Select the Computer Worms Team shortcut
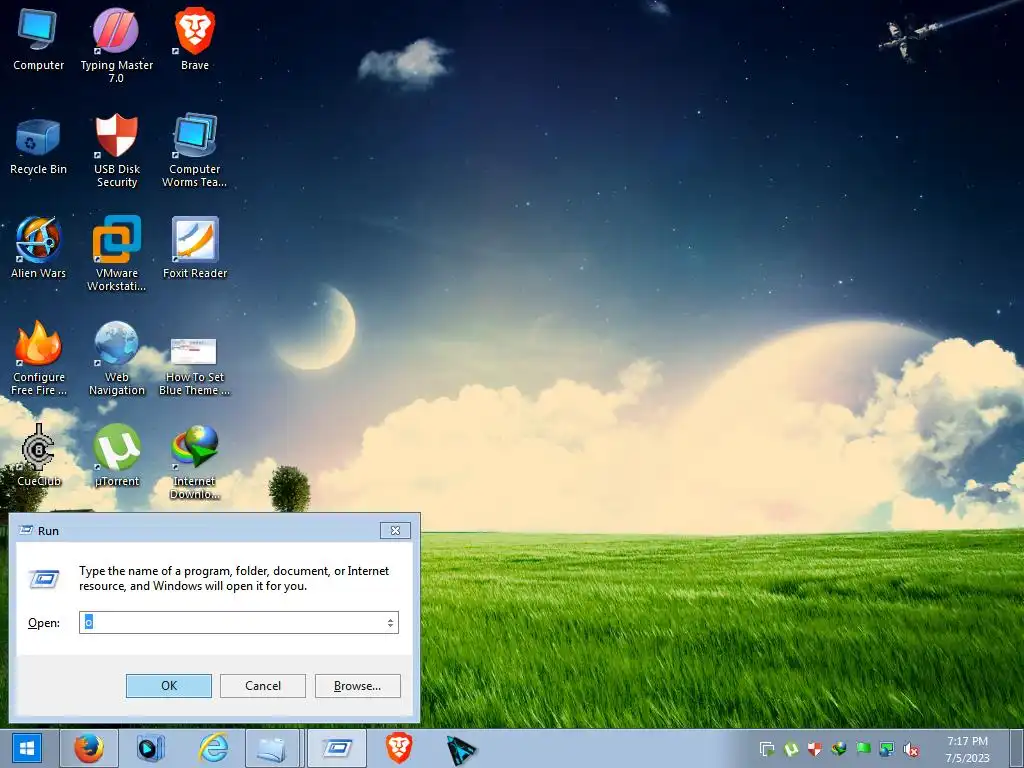1024x768 pixels. pos(195,152)
